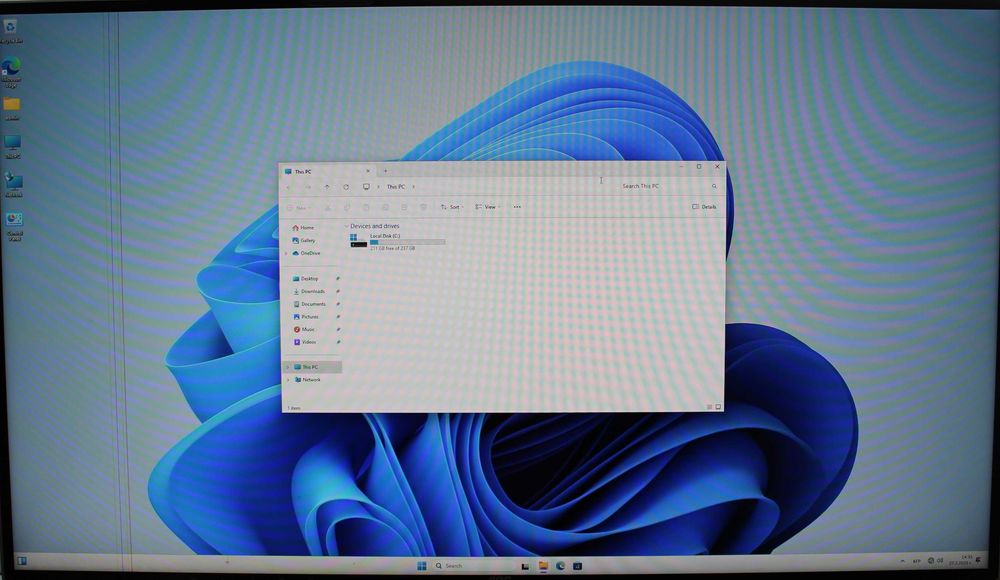Unpin Pictures from Quick access
Image resolution: width=1000 pixels, height=580 pixels.
[338, 317]
